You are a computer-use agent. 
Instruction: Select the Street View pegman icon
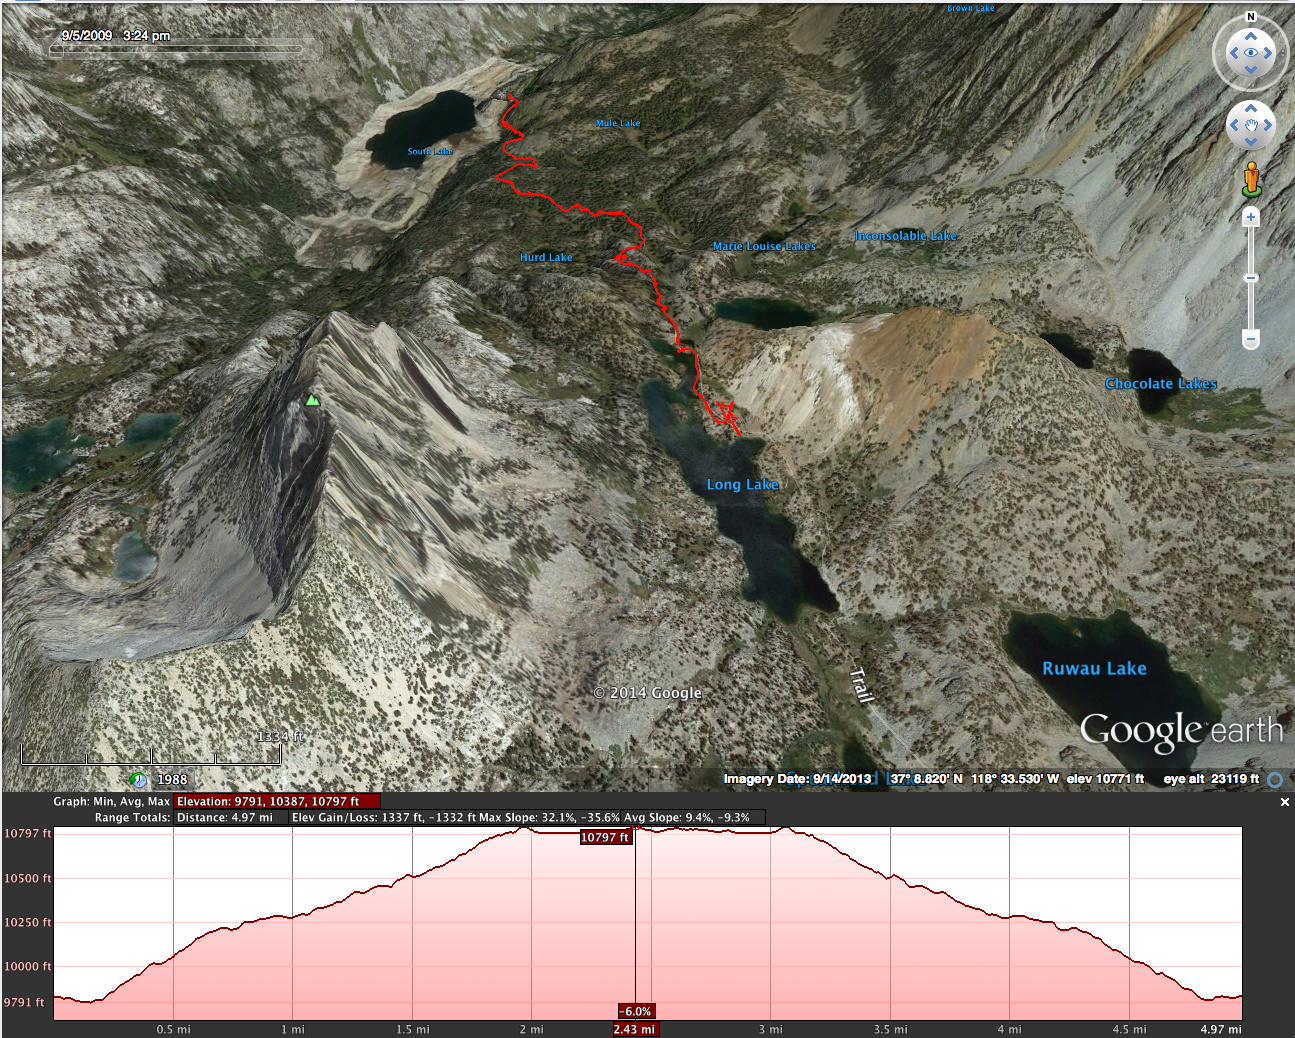1250,180
